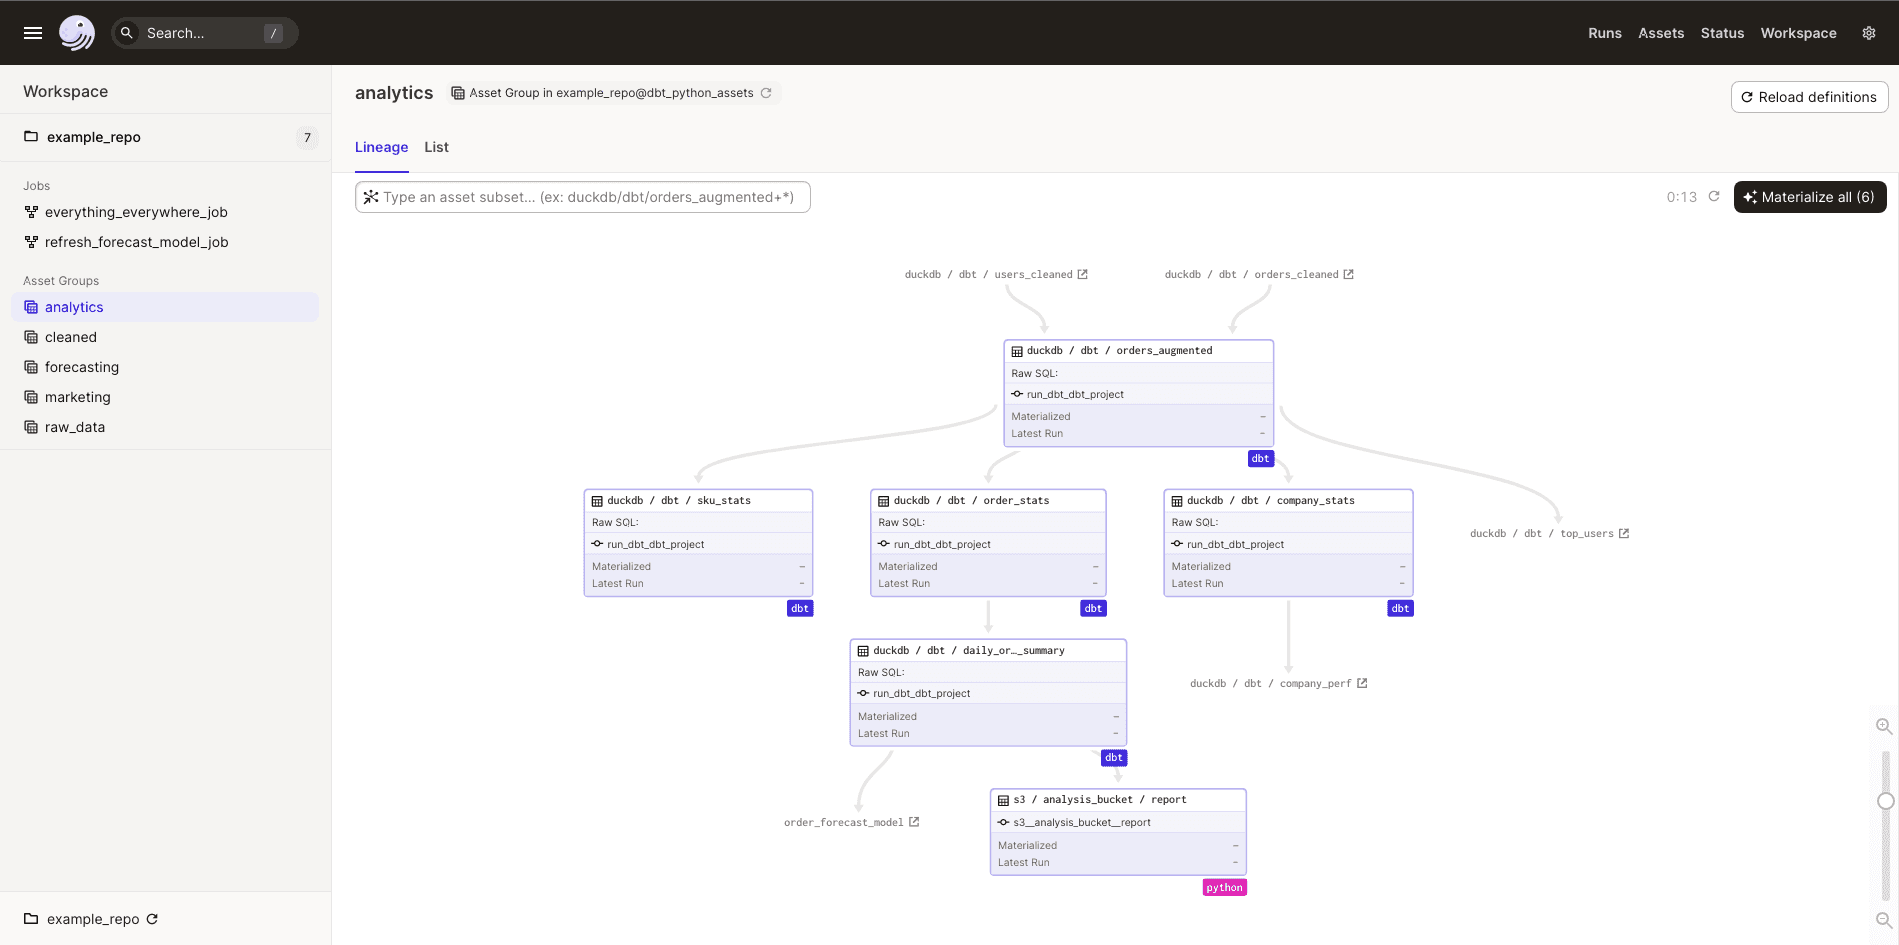The height and width of the screenshot is (945, 1899).
Task: Open the hamburger navigation menu
Action: (x=32, y=32)
